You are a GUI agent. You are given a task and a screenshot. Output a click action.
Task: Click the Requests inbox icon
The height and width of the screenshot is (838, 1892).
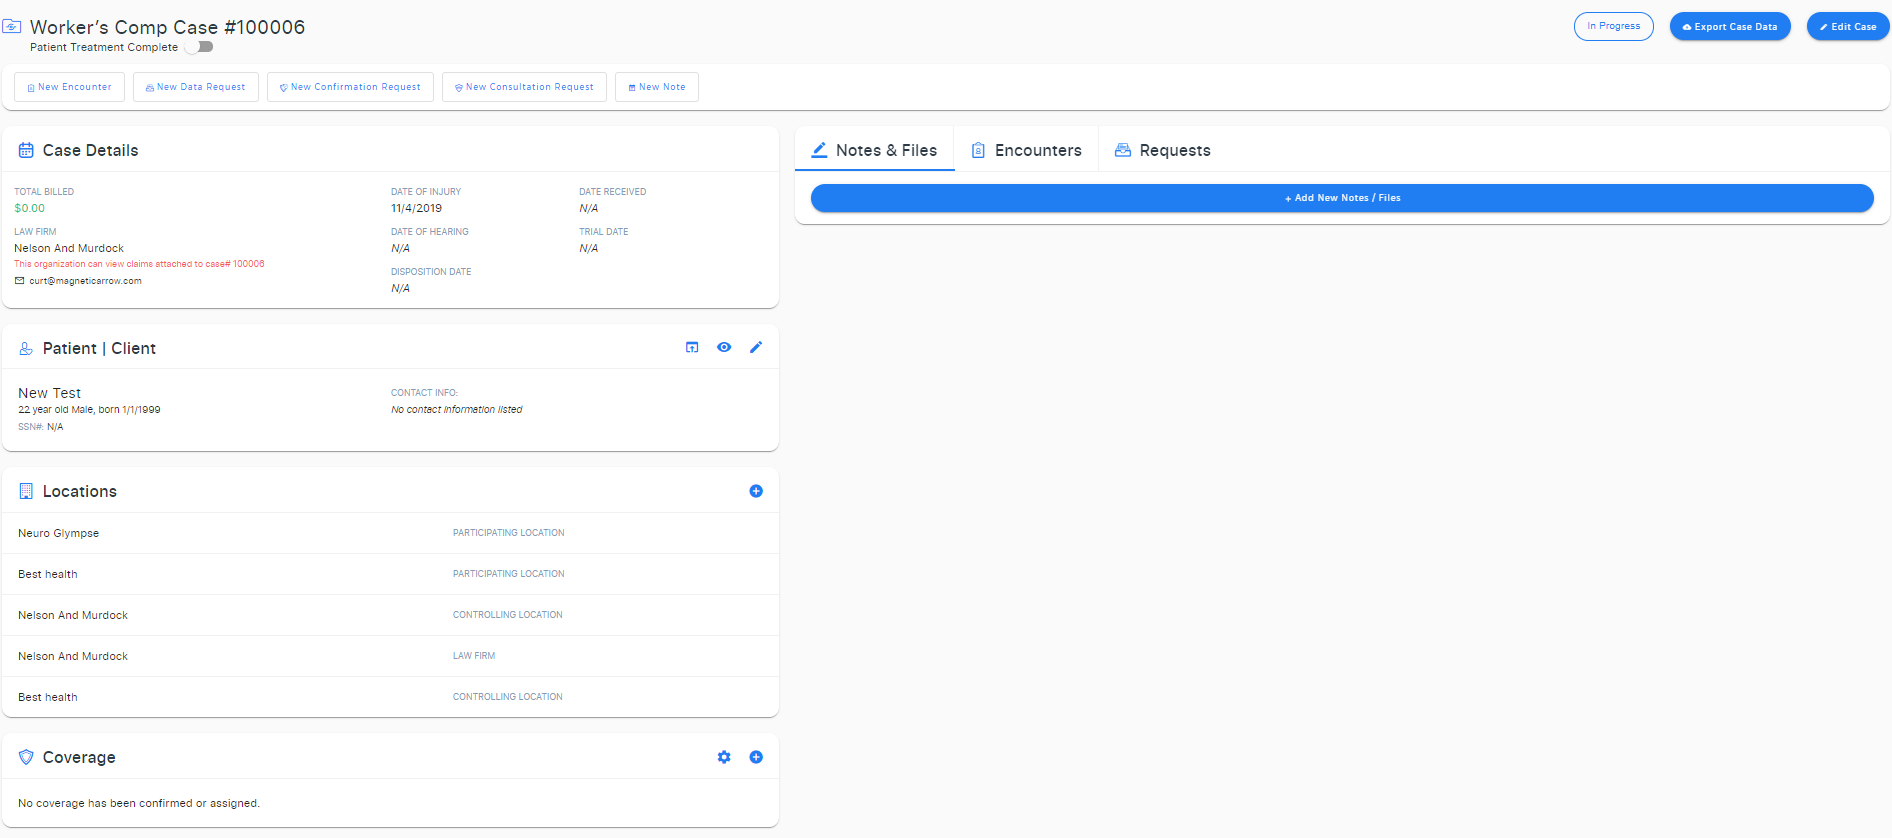[1123, 150]
